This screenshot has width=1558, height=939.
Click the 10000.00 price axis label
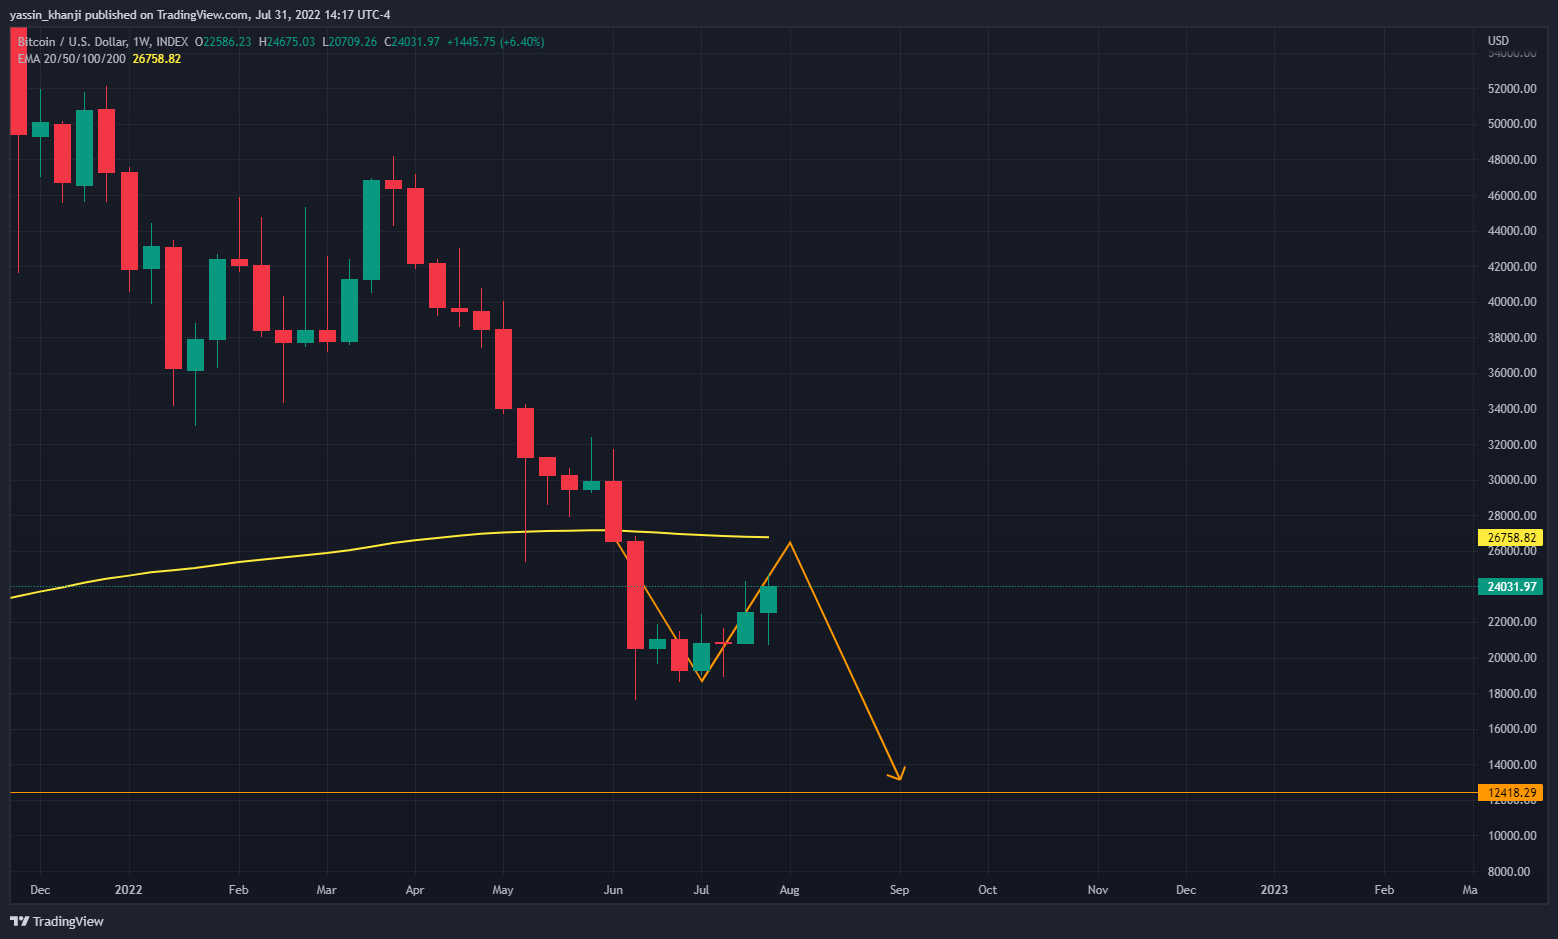1512,836
